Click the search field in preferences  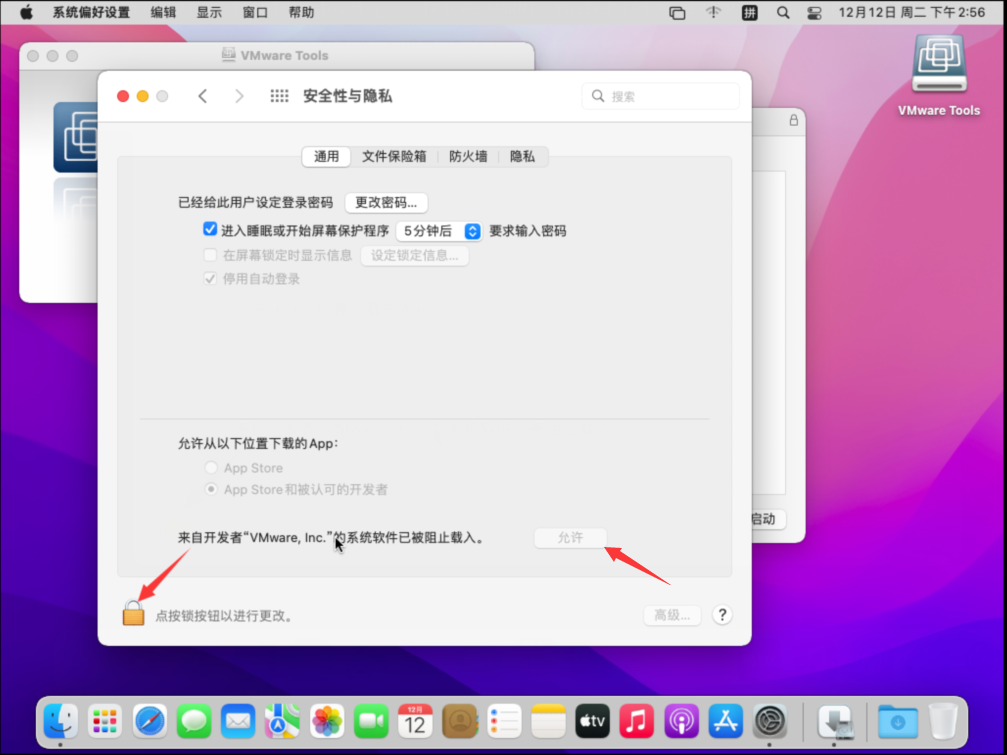(x=660, y=96)
